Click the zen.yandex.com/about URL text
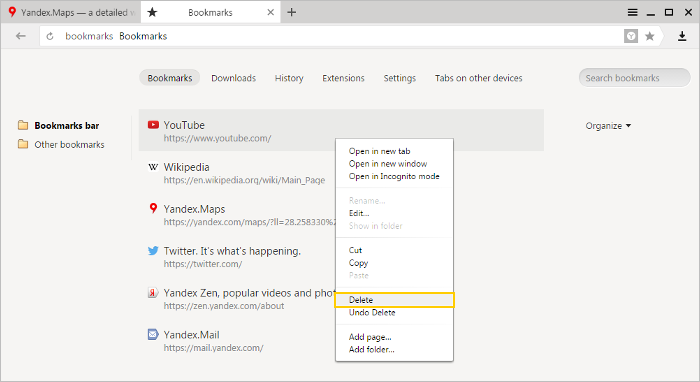This screenshot has width=700, height=382. pos(224,306)
